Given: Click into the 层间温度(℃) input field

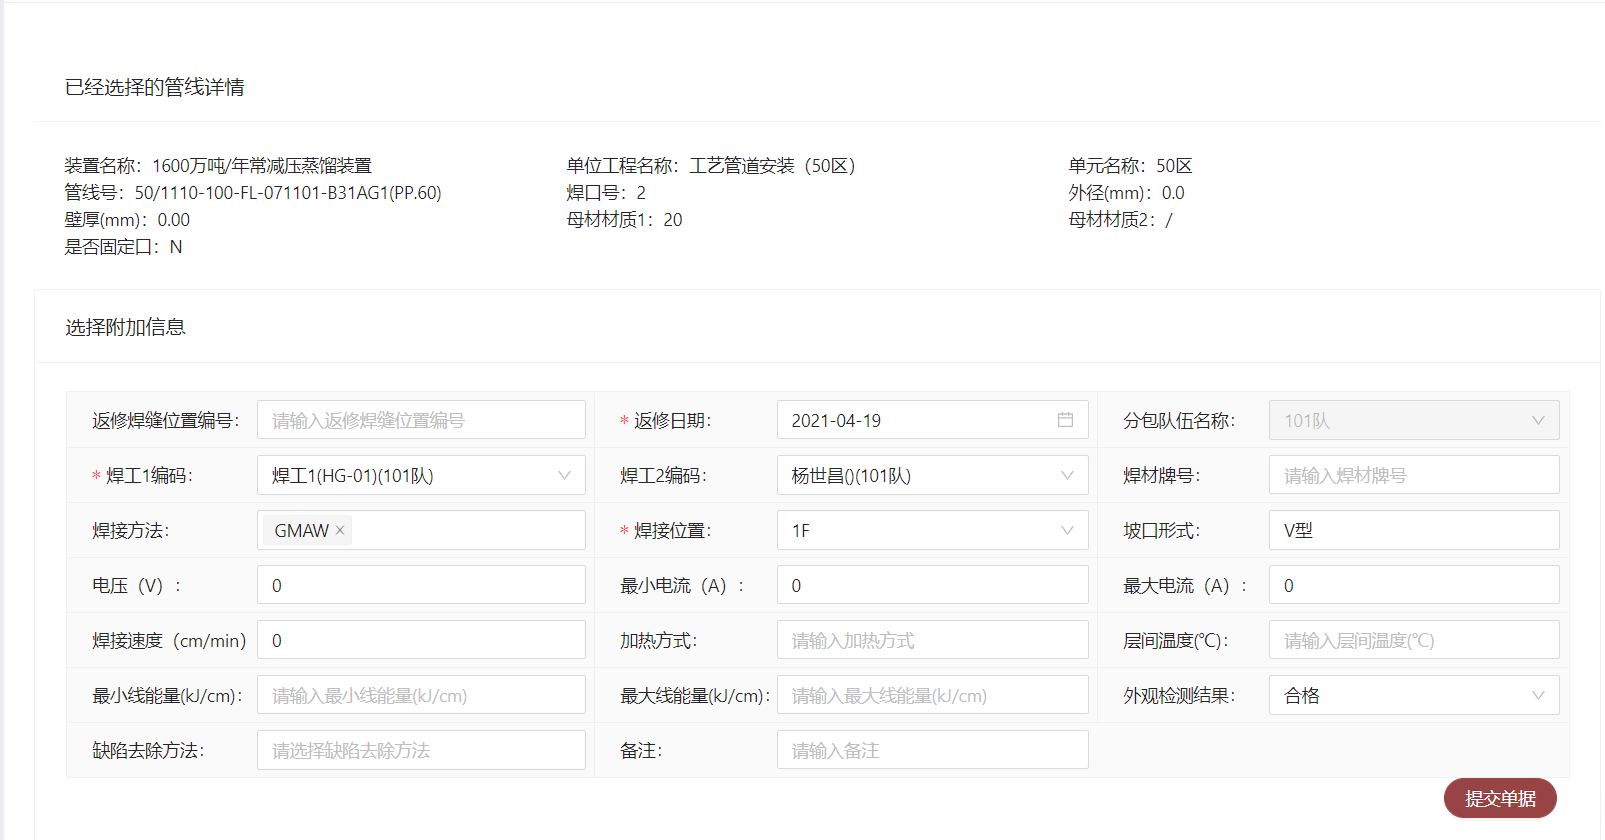Looking at the screenshot, I should pos(1414,640).
